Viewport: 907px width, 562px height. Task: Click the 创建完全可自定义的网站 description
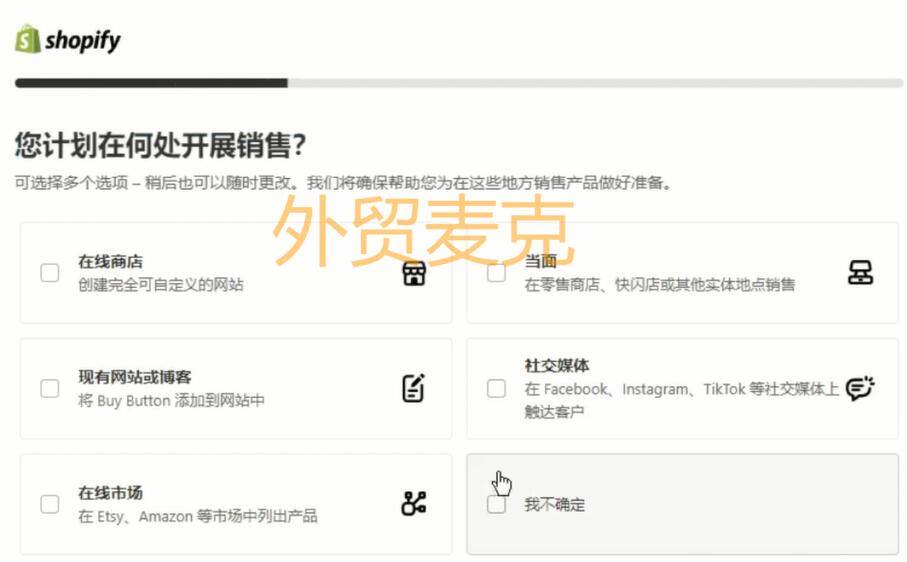[x=161, y=284]
